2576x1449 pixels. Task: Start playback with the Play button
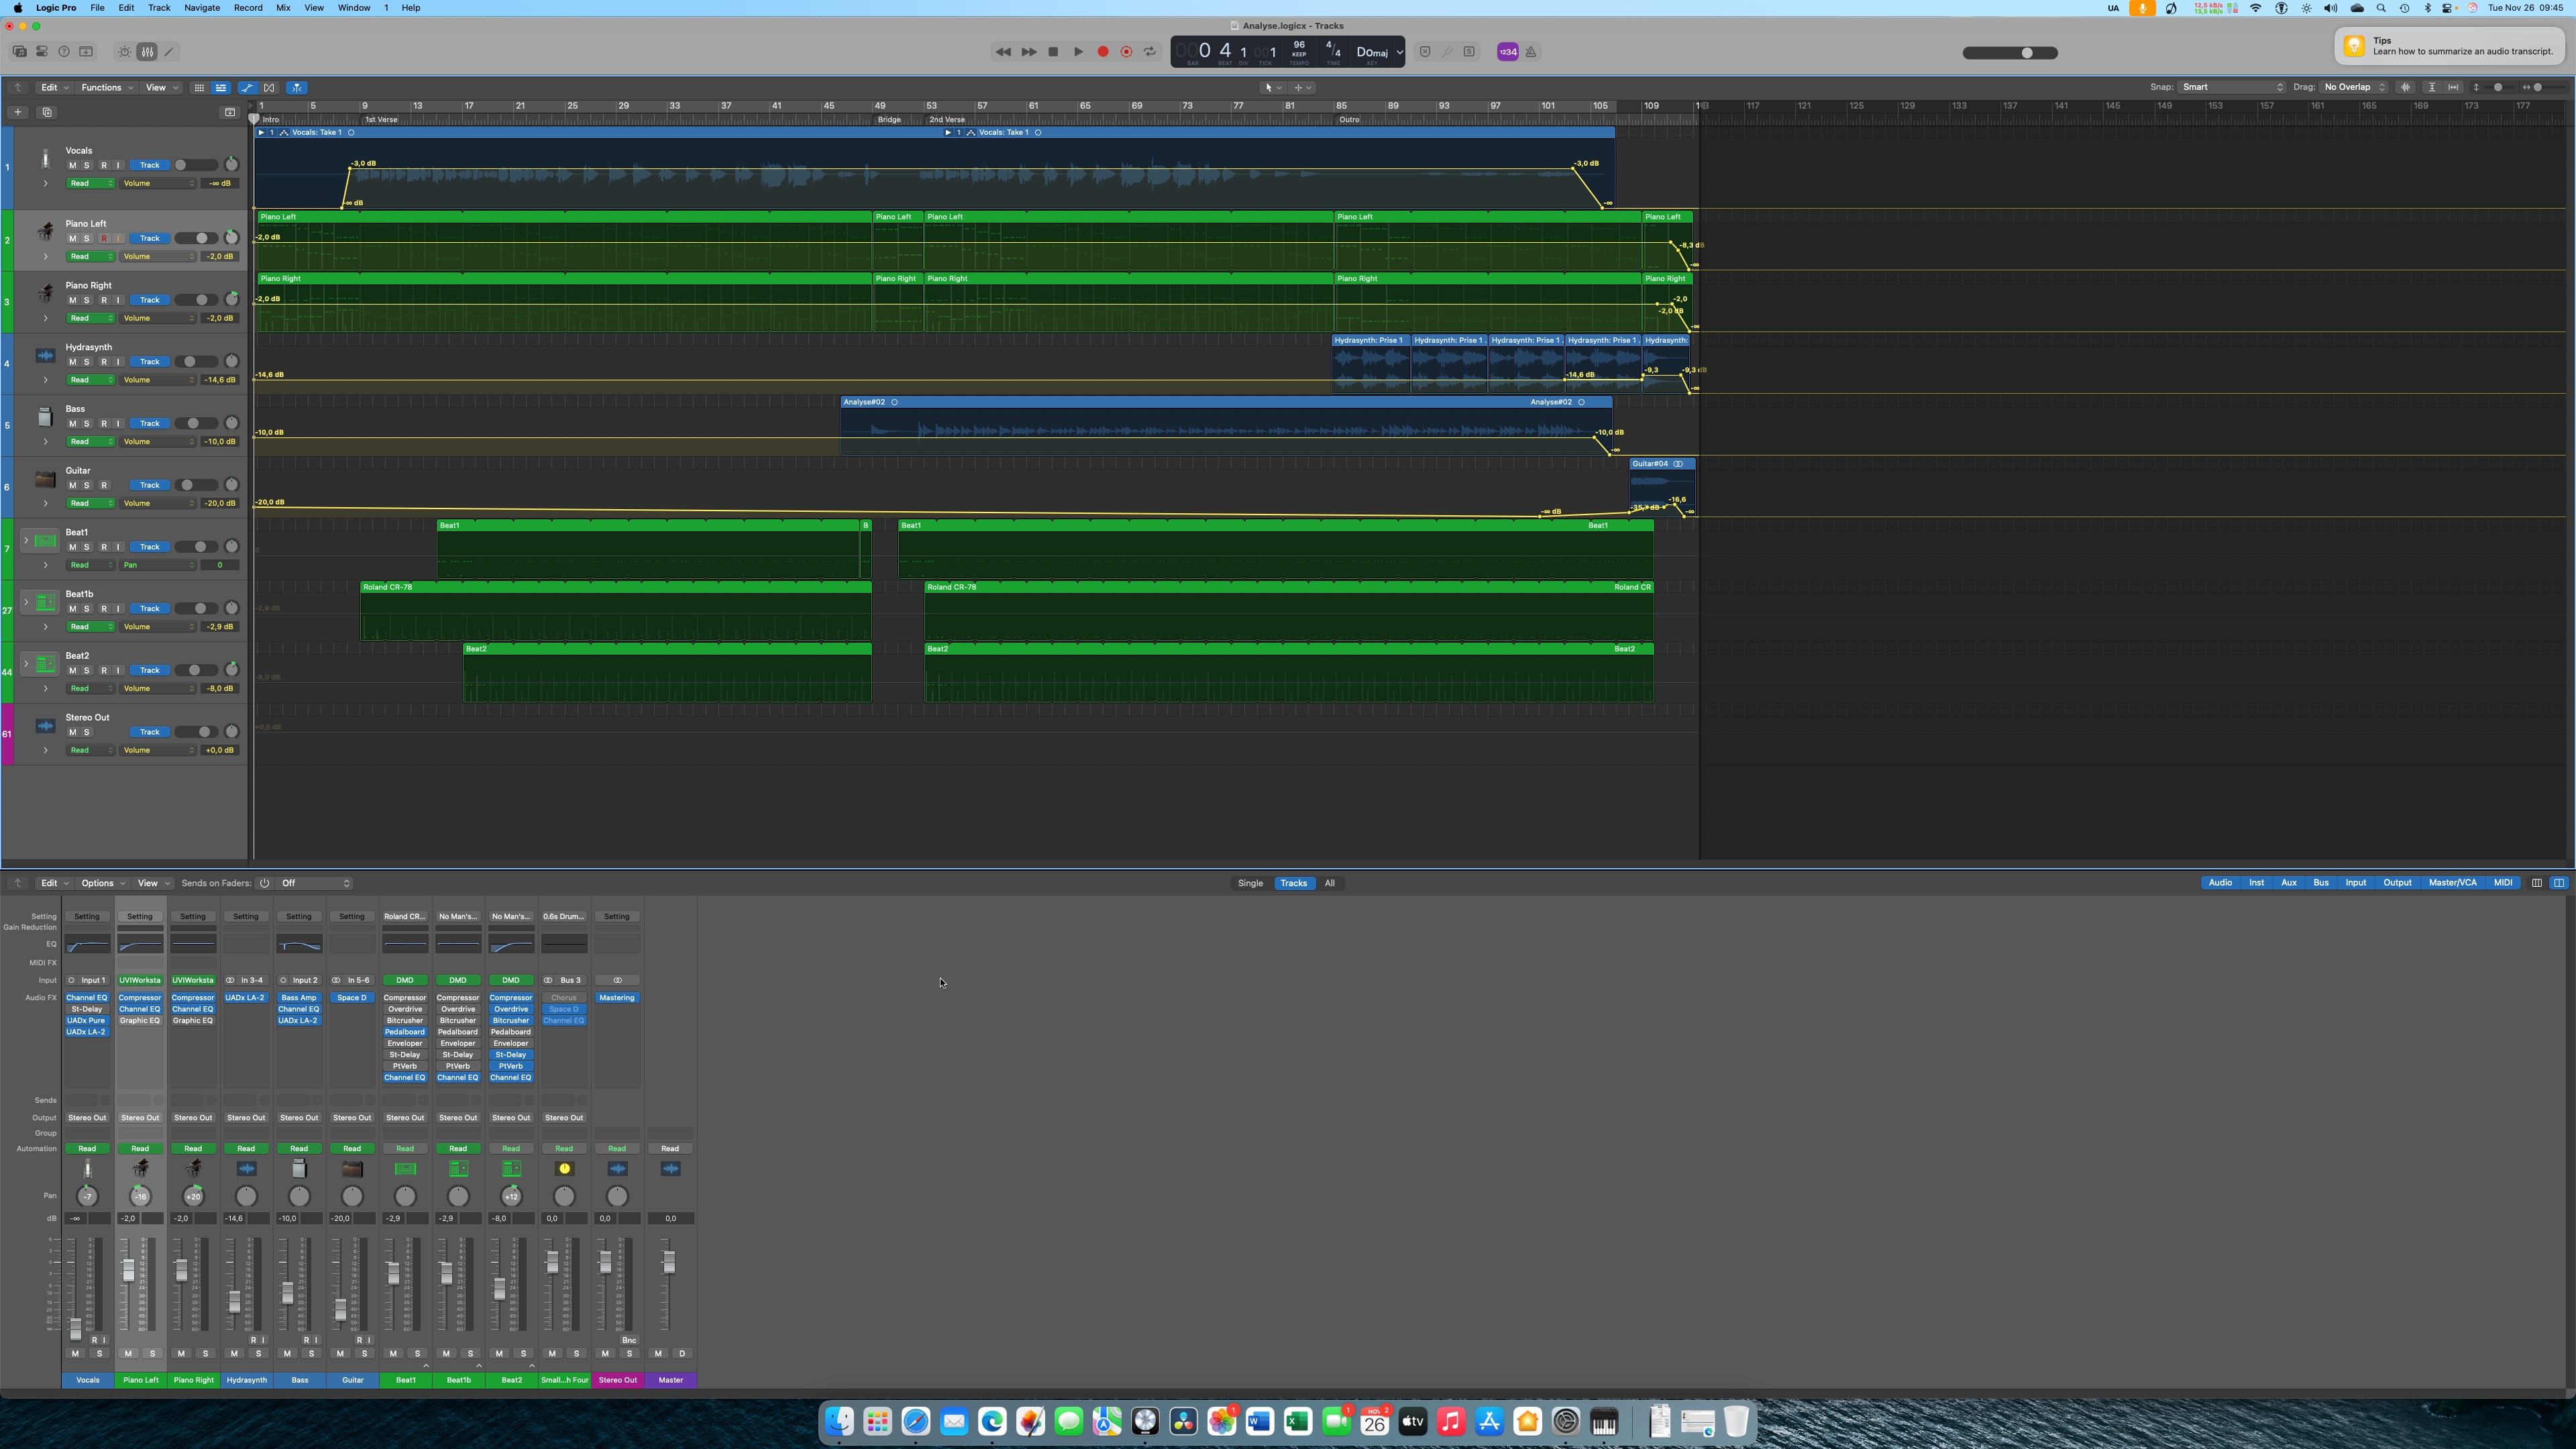(1078, 52)
